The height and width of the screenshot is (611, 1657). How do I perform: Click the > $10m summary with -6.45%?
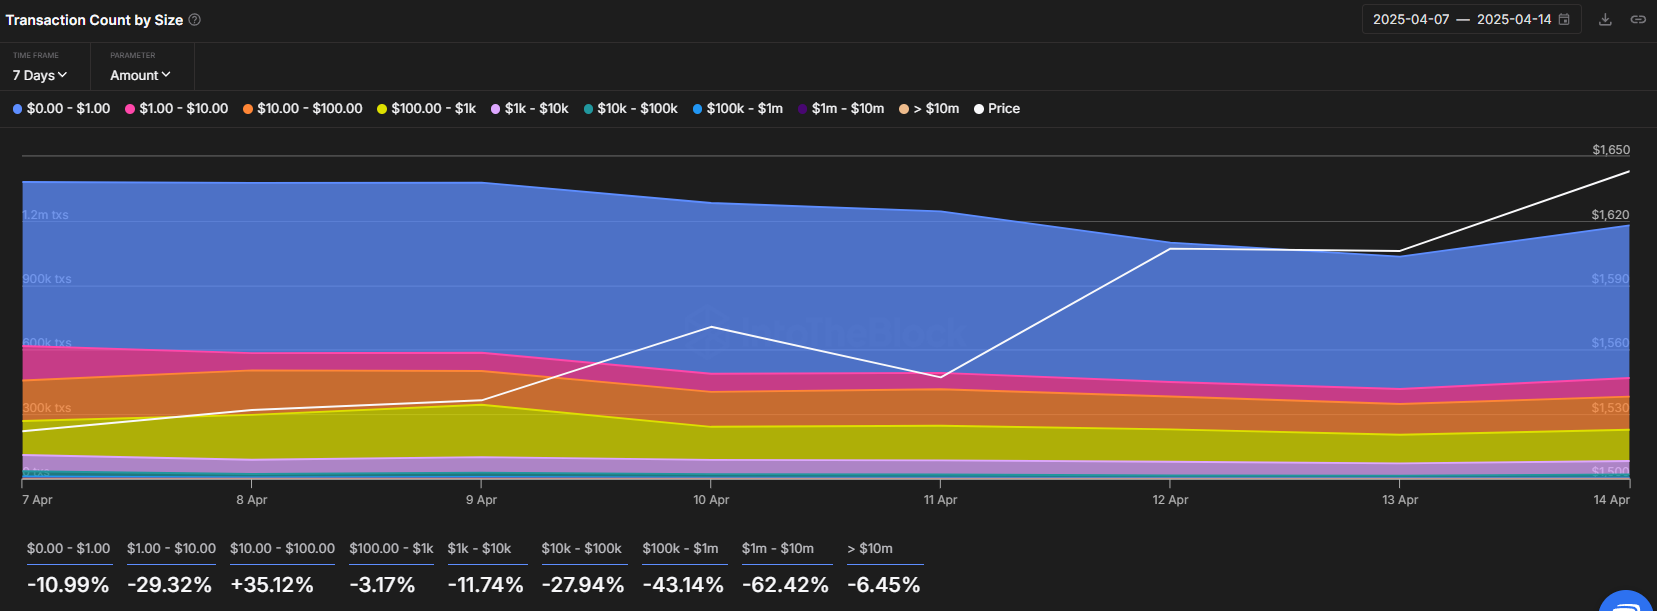(884, 567)
